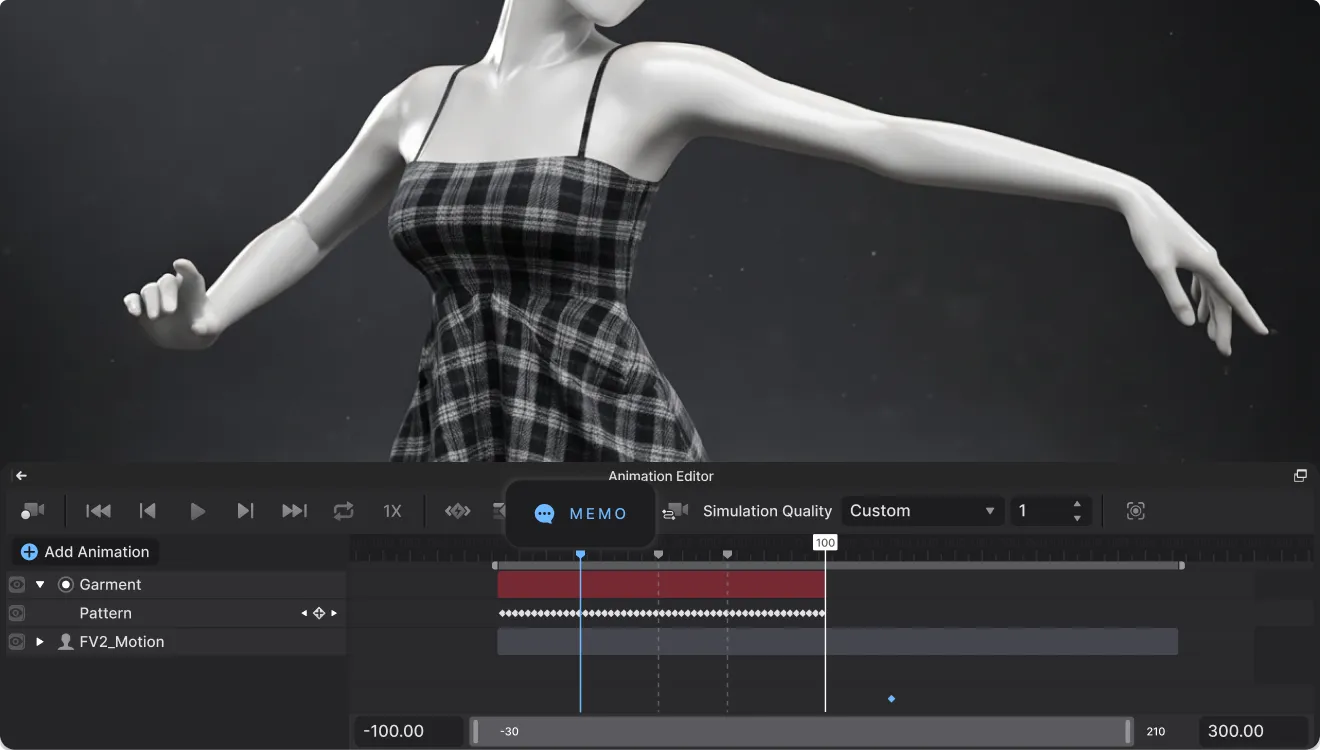Click the 1X playback speed icon
The image size is (1320, 750).
click(392, 511)
